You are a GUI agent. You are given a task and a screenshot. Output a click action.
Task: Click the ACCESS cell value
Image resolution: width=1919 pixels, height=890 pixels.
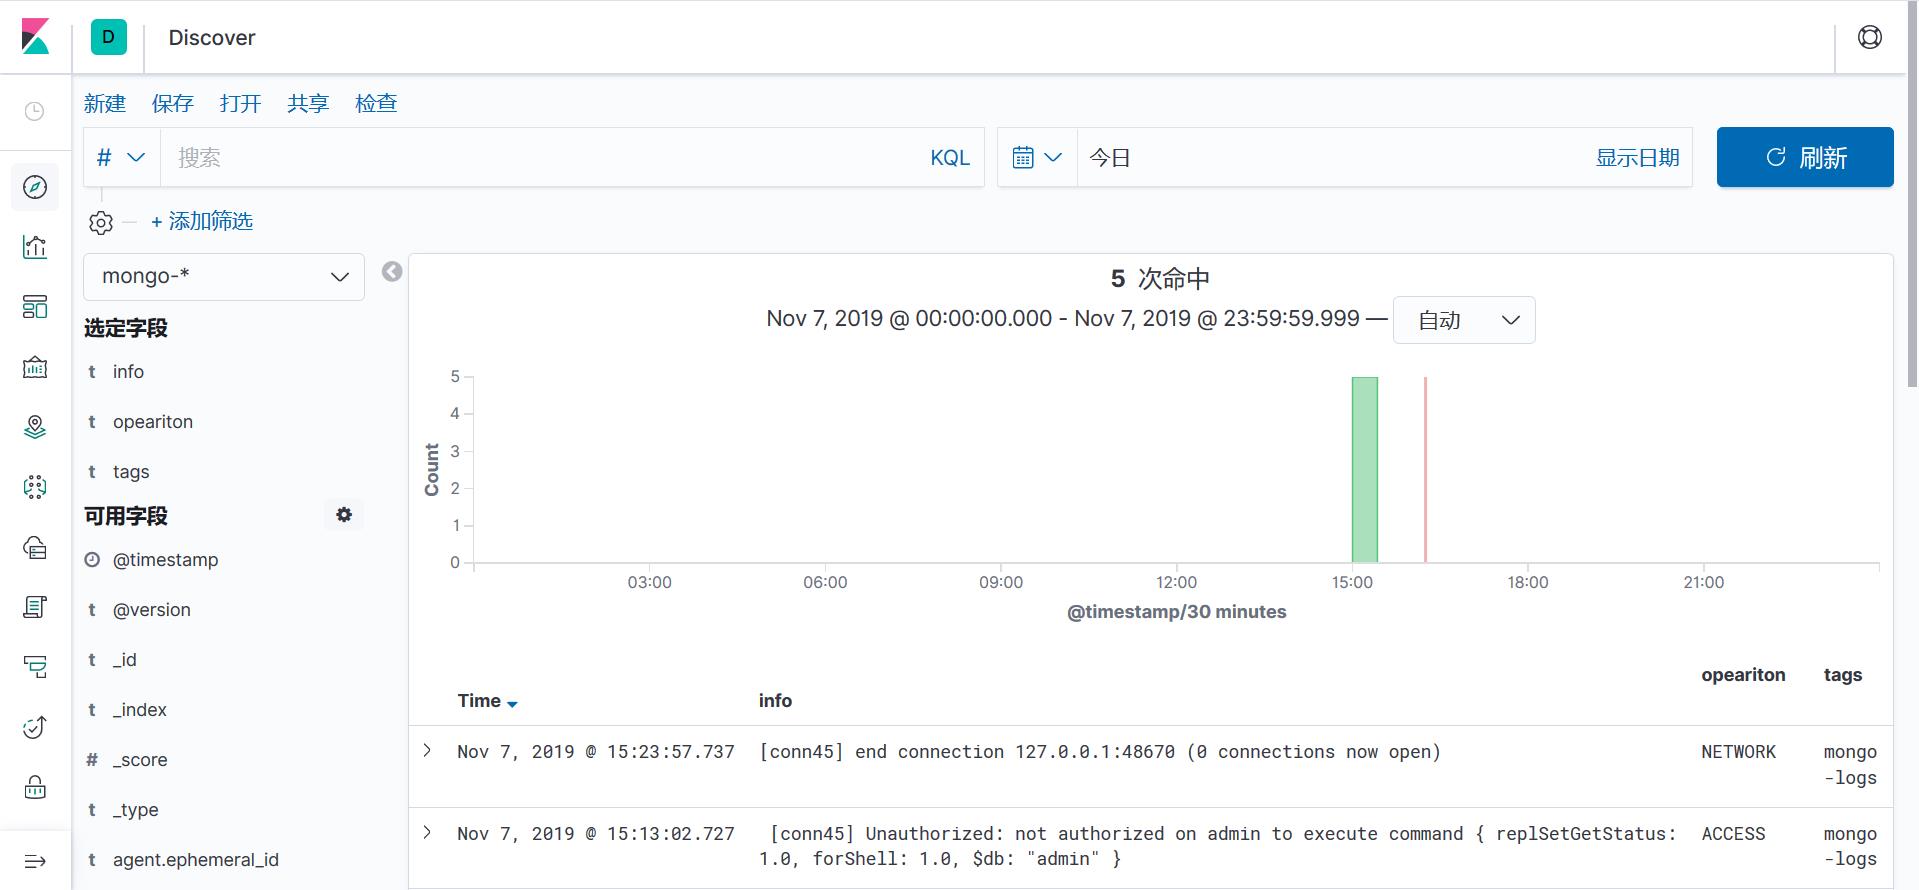[1733, 834]
